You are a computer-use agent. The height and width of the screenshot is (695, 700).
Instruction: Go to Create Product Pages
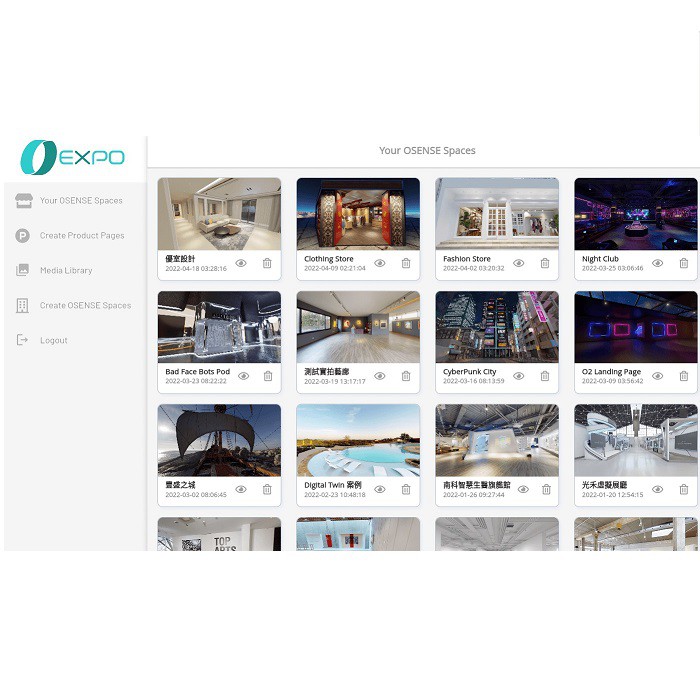[81, 236]
